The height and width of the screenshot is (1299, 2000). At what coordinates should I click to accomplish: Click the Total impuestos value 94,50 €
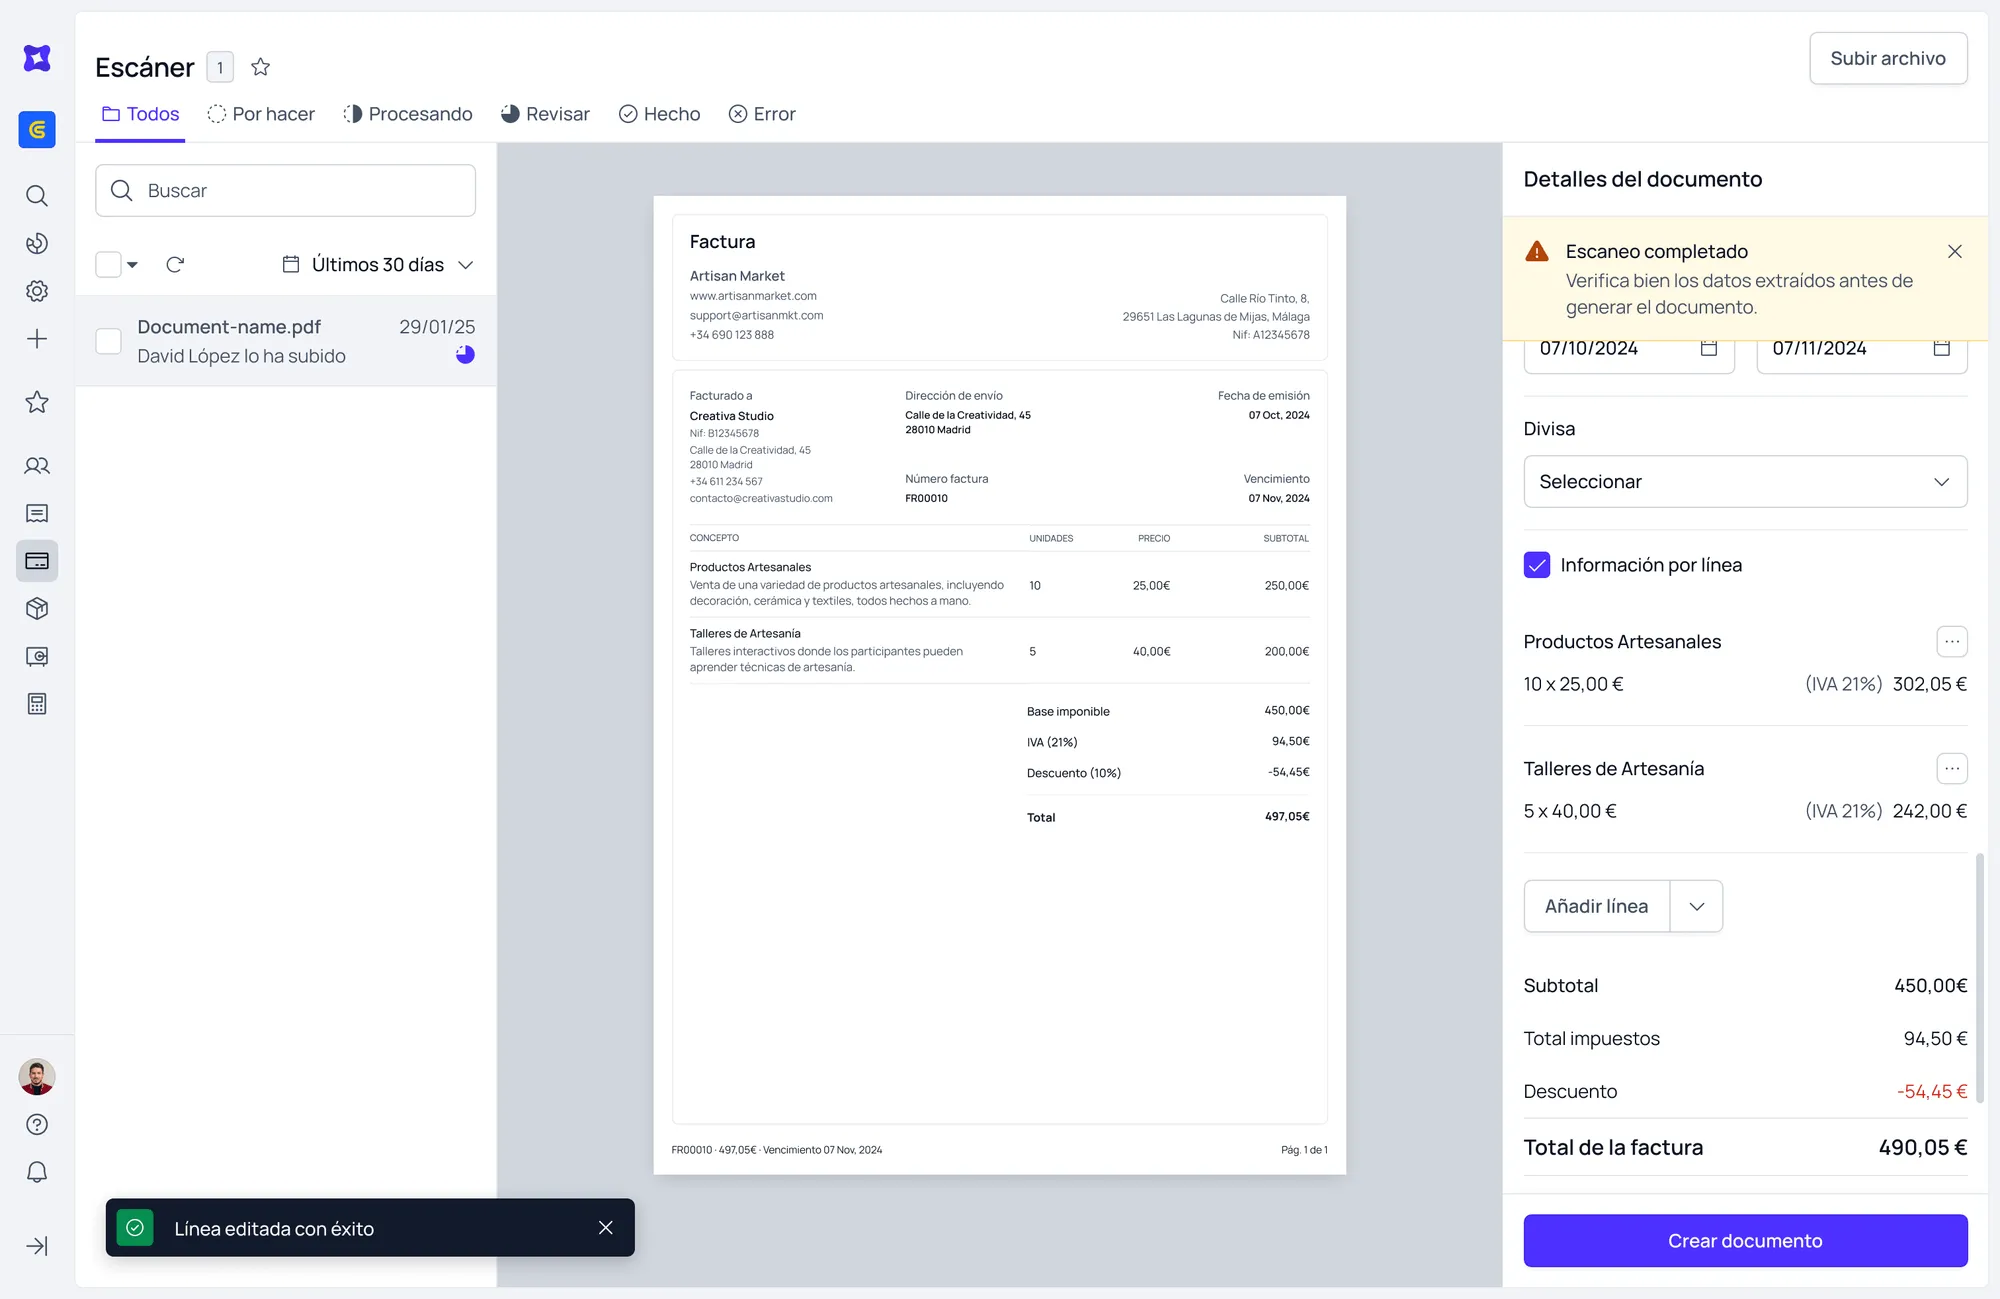coord(1936,1039)
